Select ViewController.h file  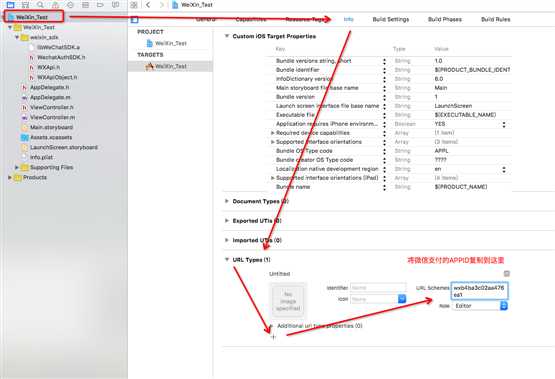(52, 107)
